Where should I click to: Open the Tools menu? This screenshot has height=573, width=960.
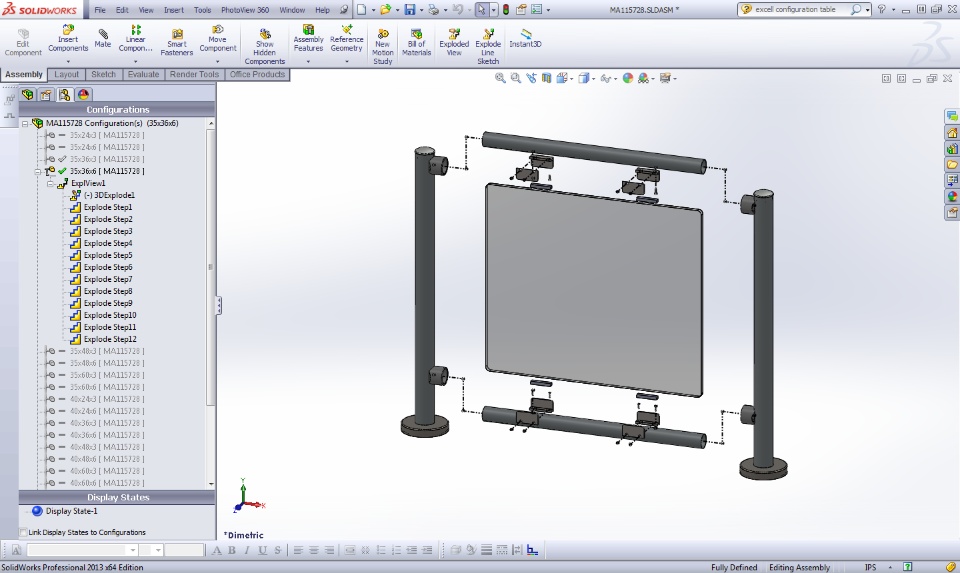[202, 10]
